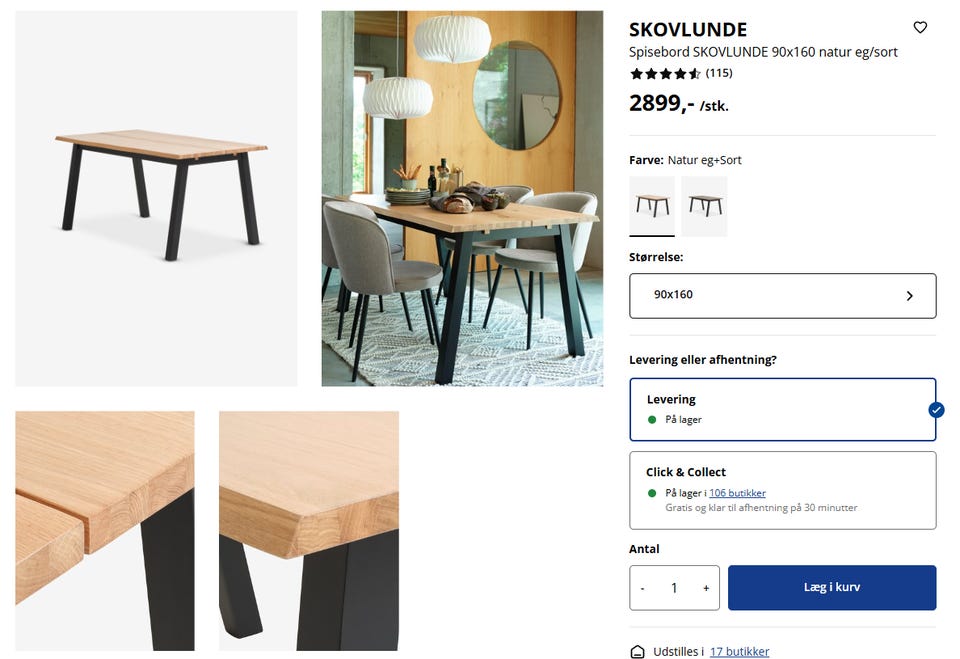This screenshot has width=960, height=659.
Task: Add SKOVLUNDE table to favorites heart
Action: [x=920, y=28]
